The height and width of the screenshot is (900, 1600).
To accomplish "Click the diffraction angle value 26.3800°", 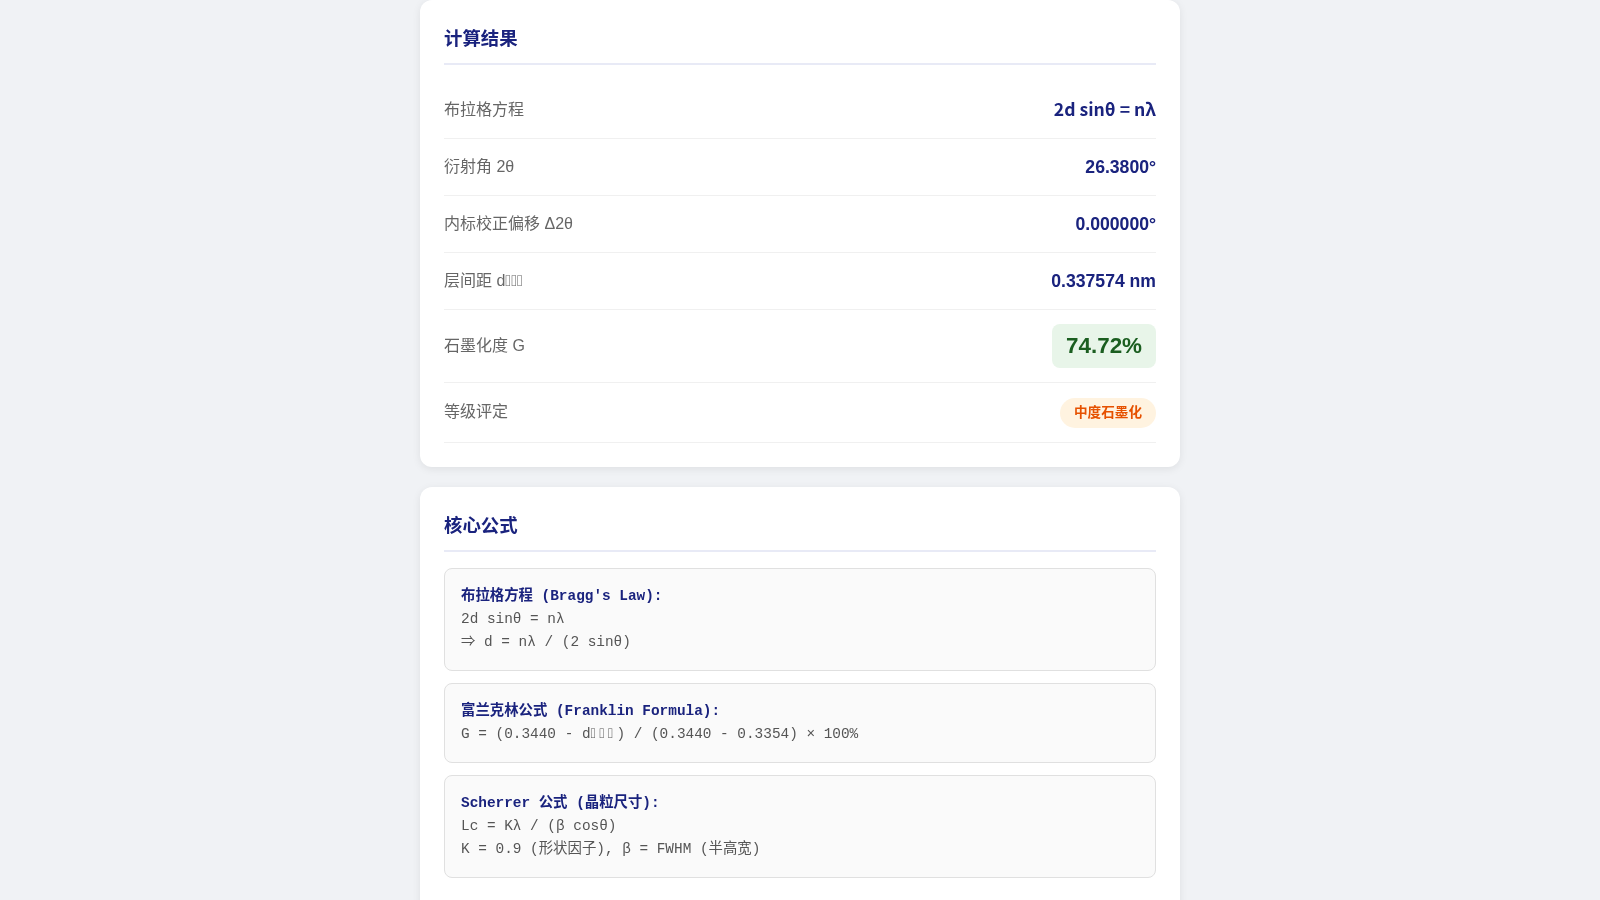I will [1120, 167].
